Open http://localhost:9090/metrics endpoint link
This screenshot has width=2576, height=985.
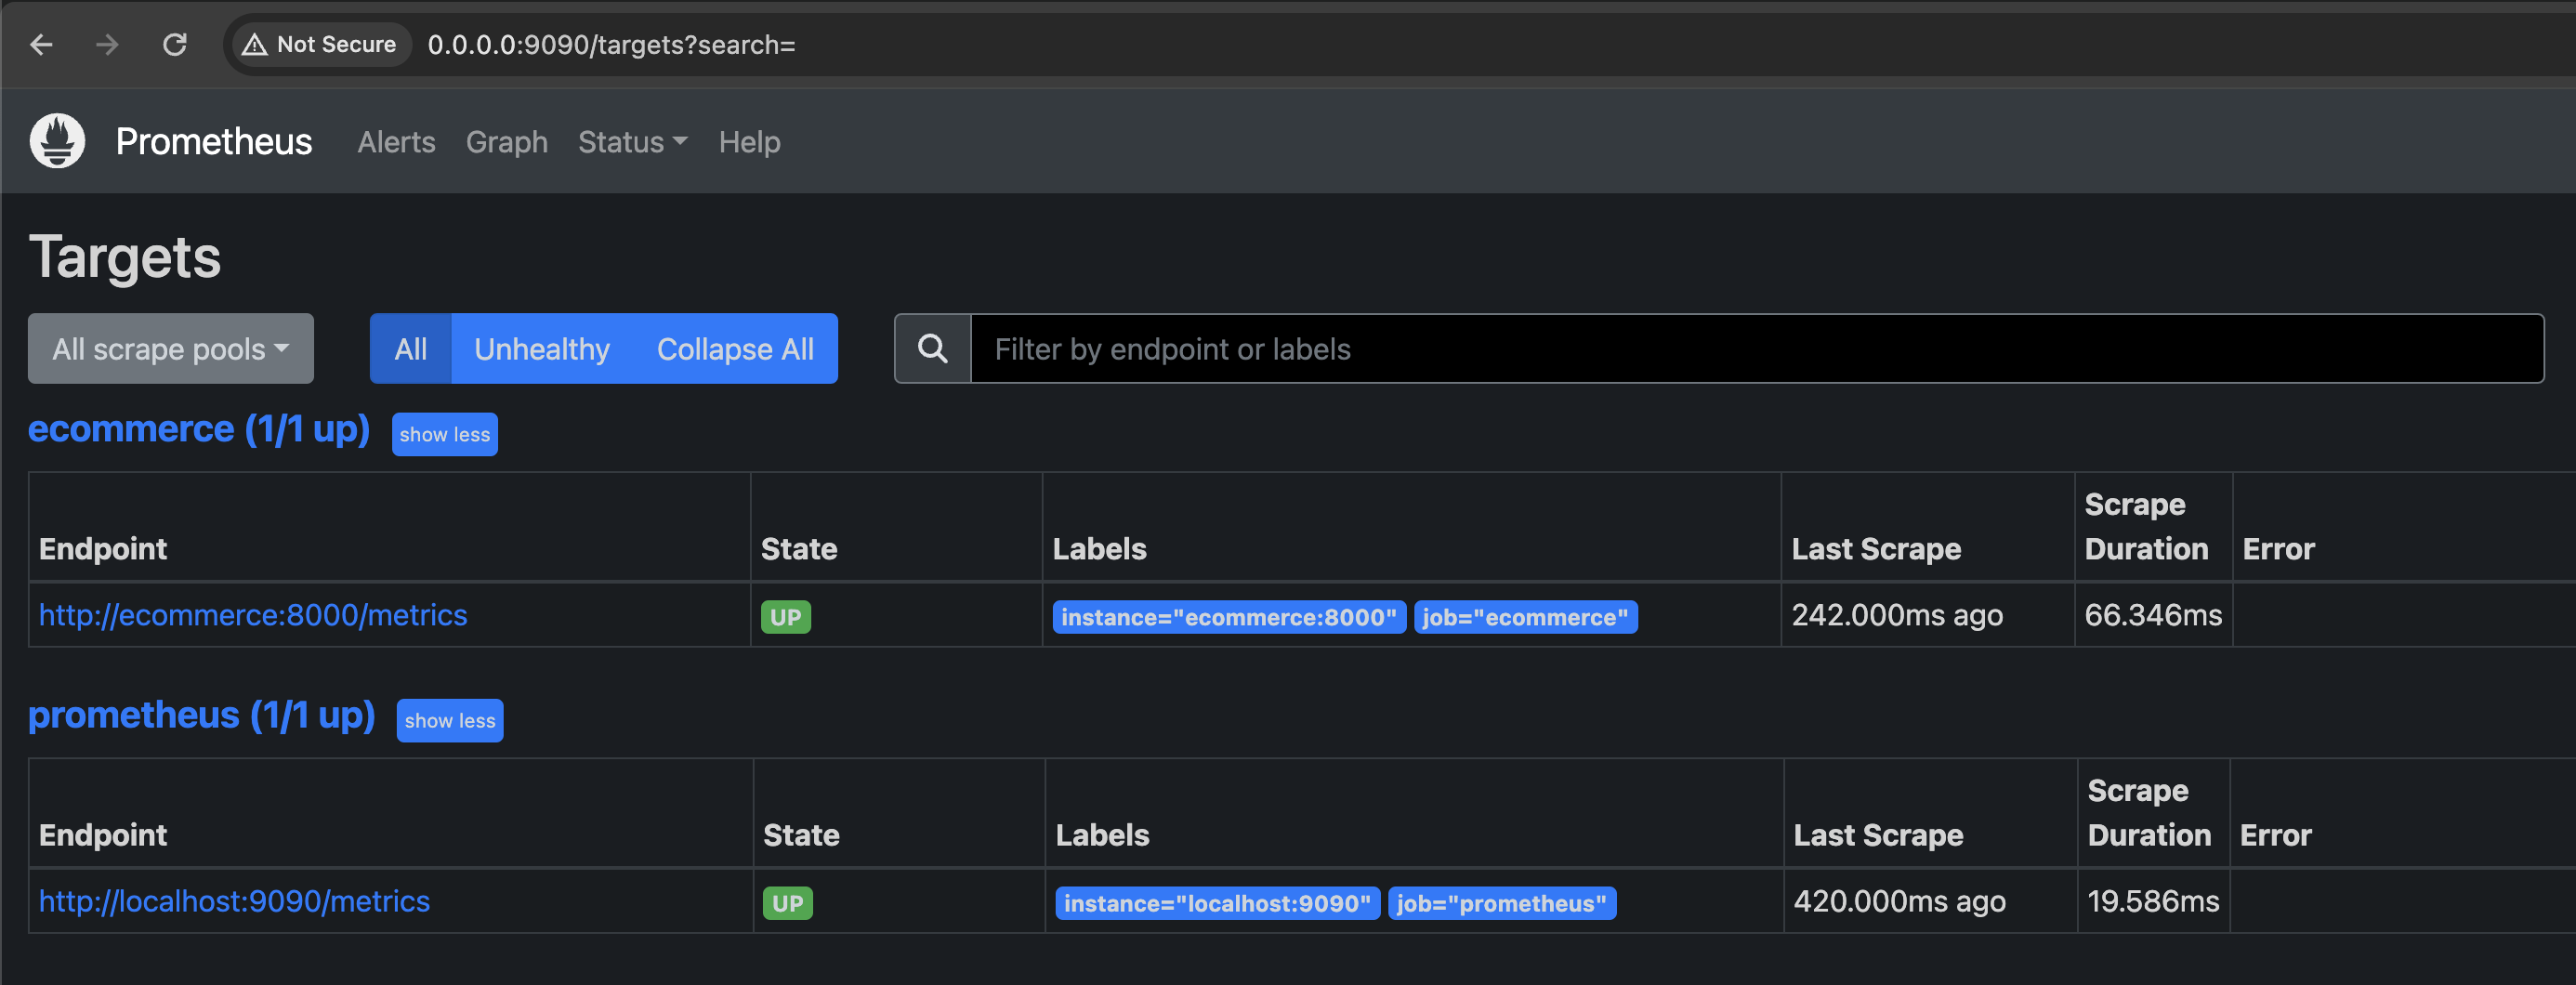pyautogui.click(x=234, y=901)
